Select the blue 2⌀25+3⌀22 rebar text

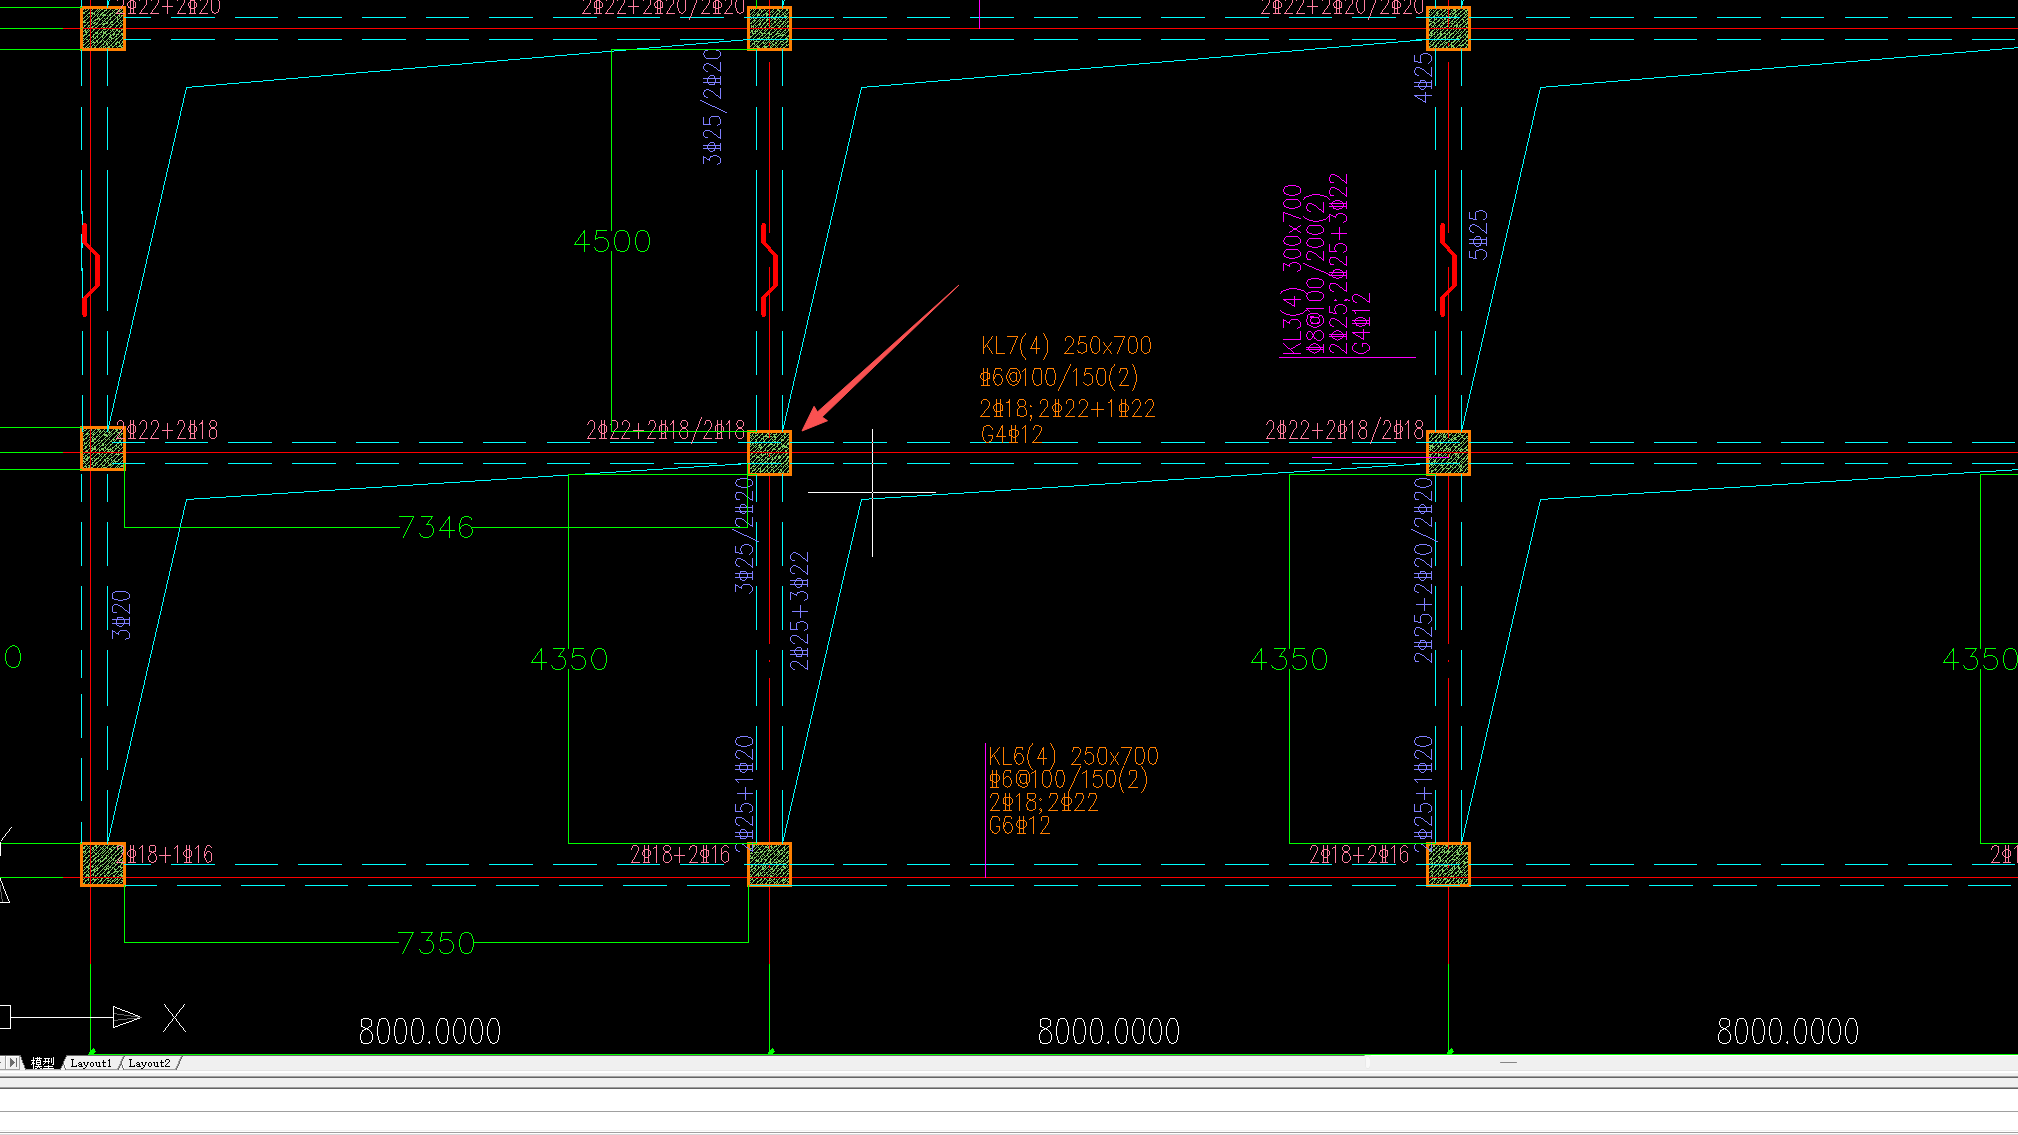(799, 610)
